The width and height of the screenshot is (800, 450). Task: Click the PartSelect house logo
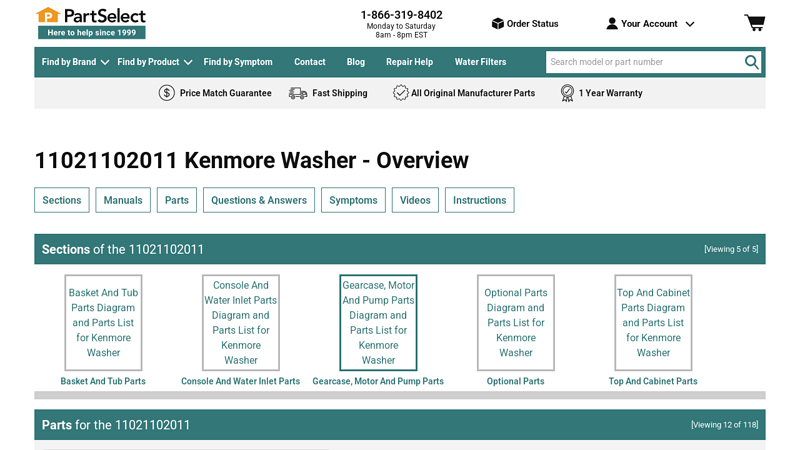coord(47,15)
